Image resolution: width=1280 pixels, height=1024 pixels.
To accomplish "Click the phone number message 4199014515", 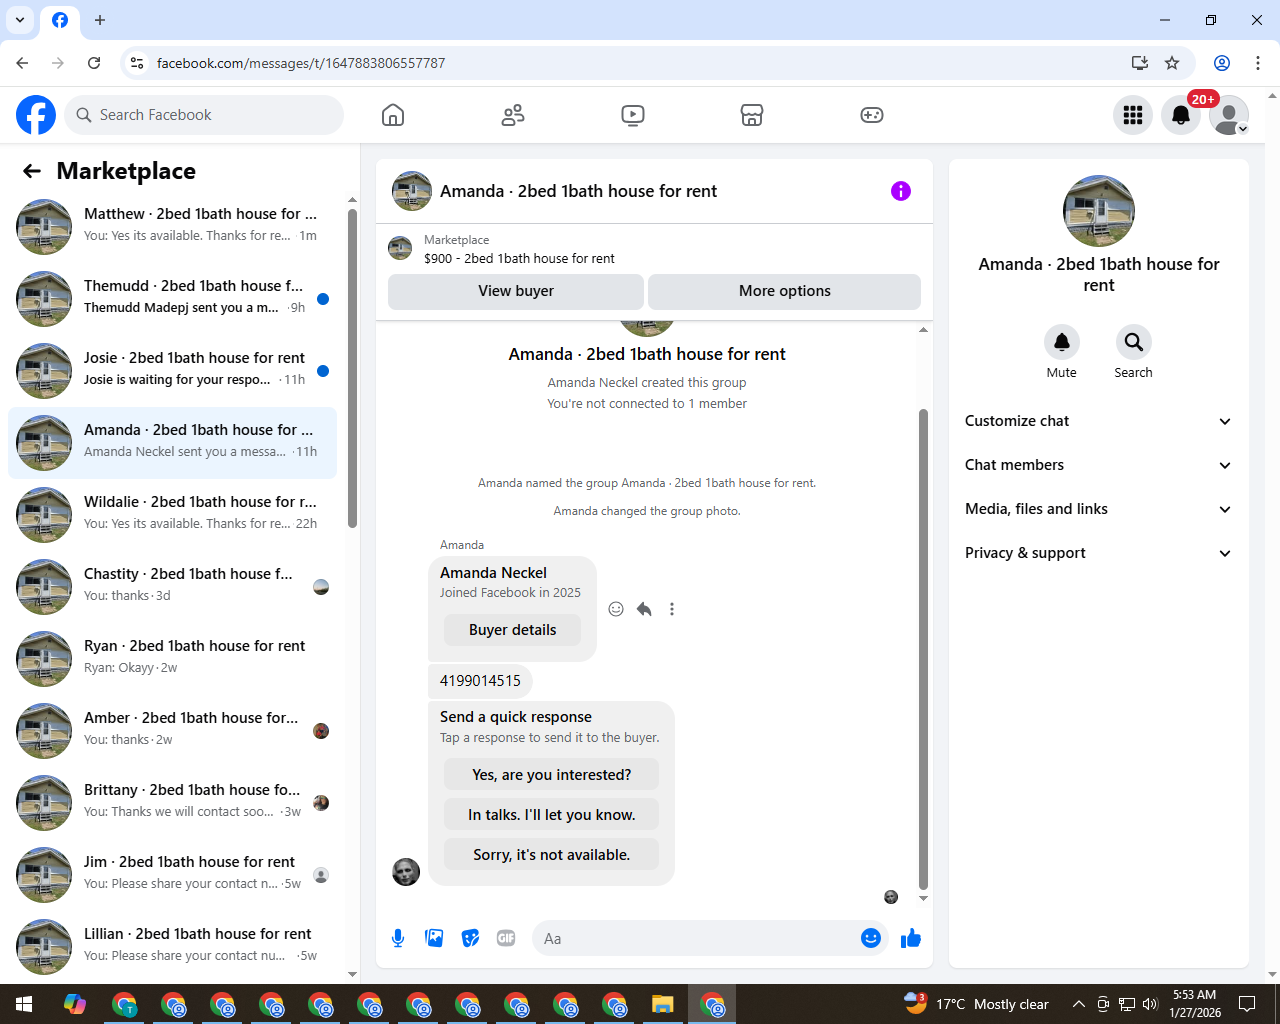I will 480,681.
